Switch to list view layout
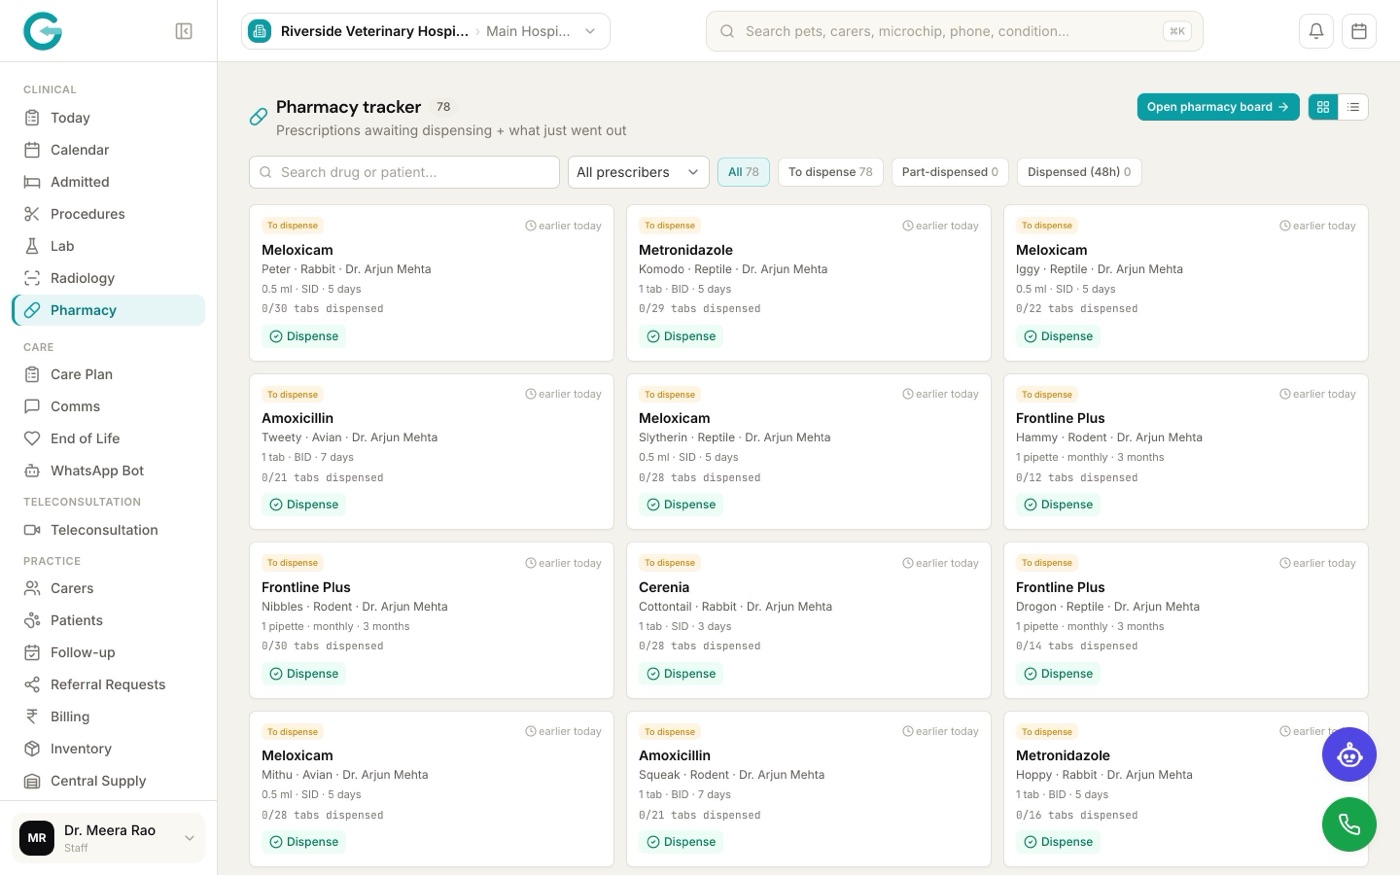Viewport: 1400px width, 875px height. (x=1353, y=107)
